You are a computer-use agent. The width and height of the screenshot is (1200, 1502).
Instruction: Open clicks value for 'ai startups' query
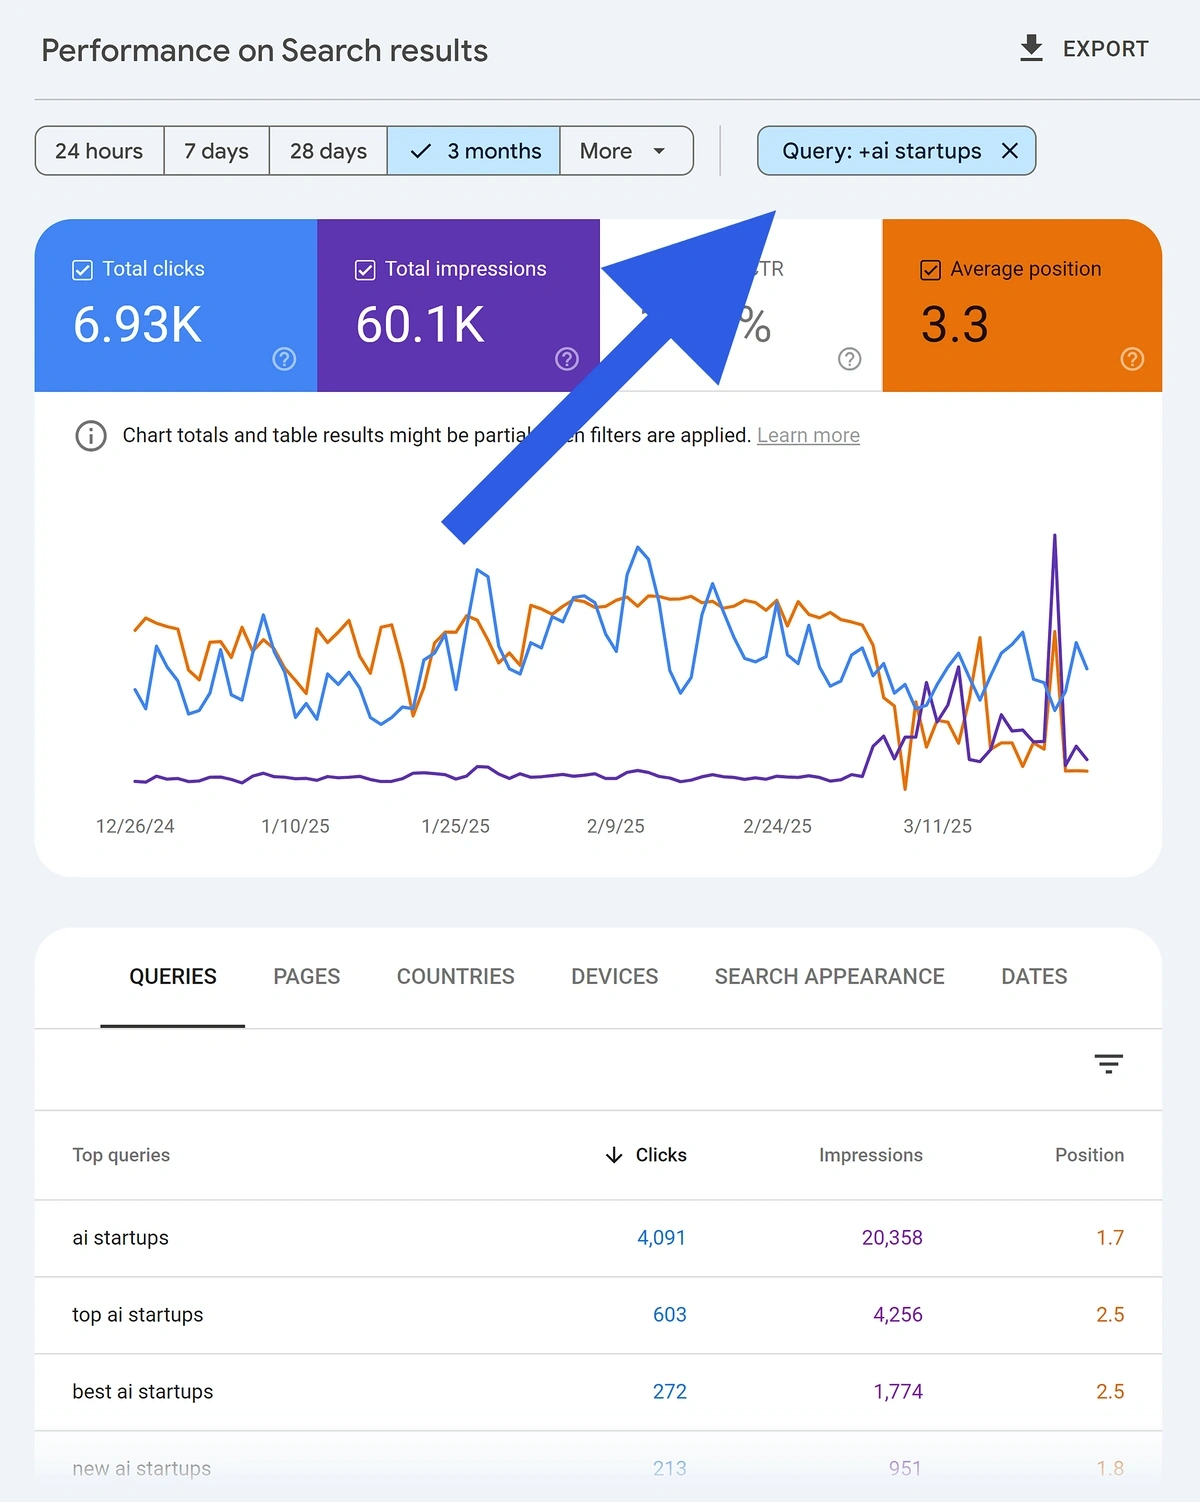(x=661, y=1238)
